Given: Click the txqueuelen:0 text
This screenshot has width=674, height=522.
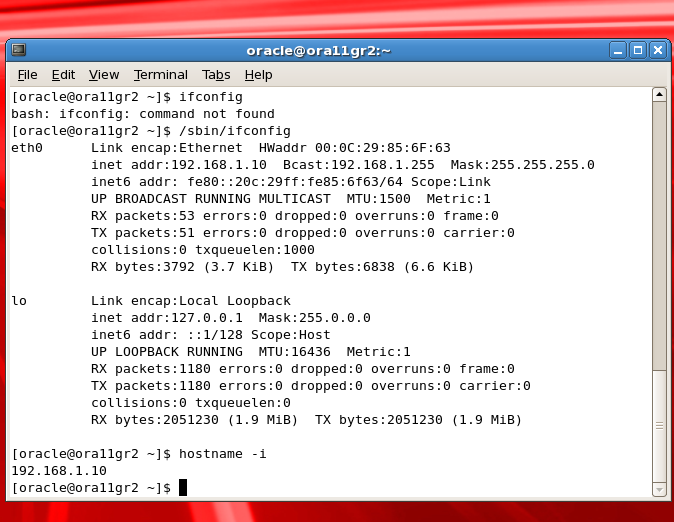Looking at the screenshot, I should point(243,403).
